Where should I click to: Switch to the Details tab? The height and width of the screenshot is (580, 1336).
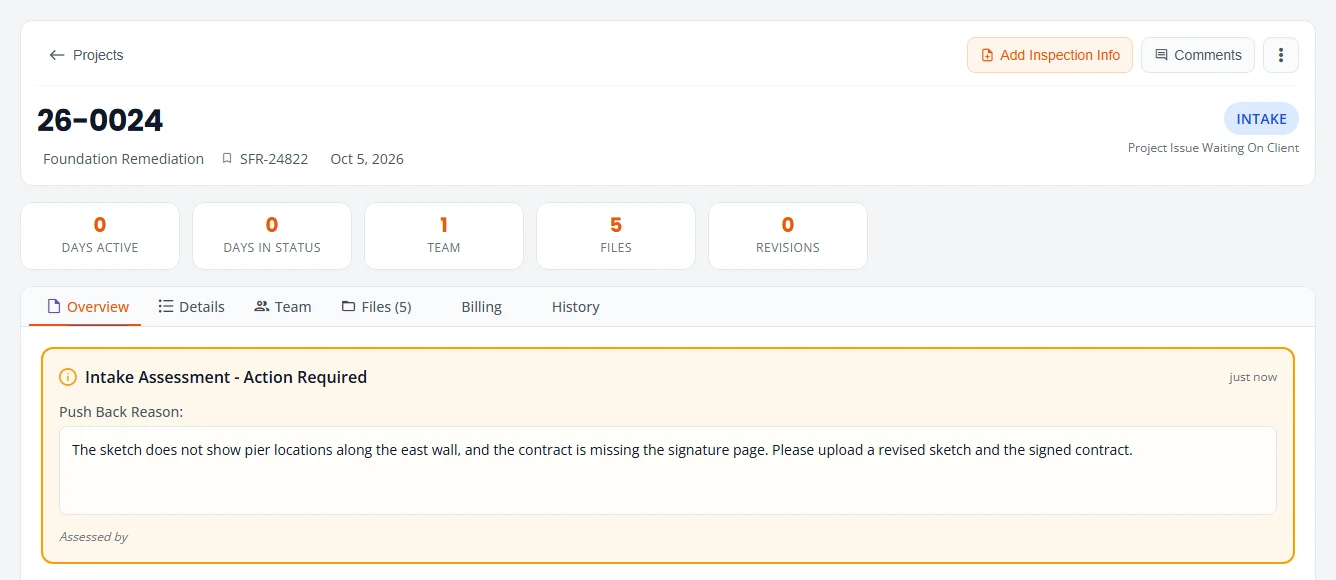point(191,307)
